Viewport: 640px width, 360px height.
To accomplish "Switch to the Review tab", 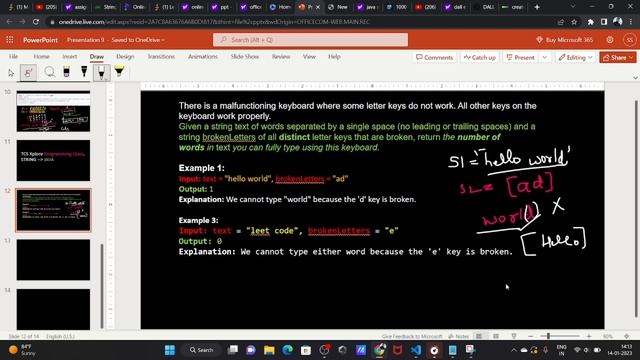I will [281, 56].
